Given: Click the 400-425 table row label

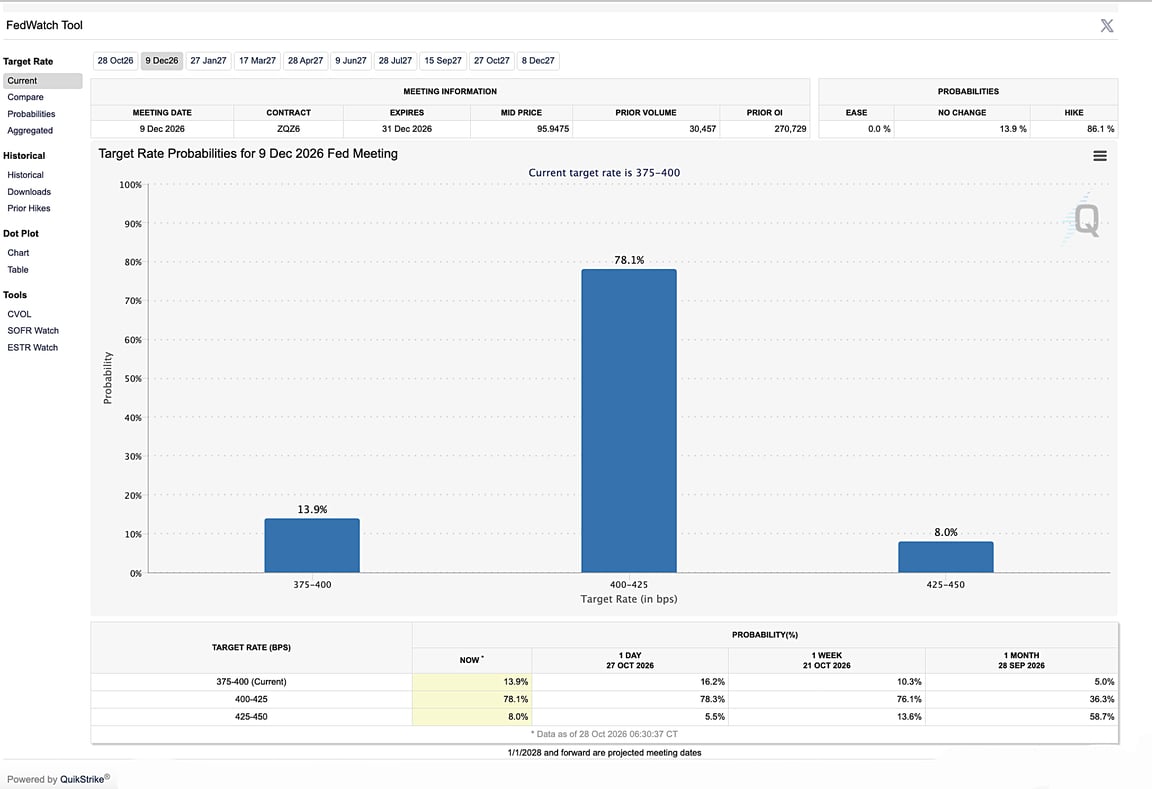Looking at the screenshot, I should 251,699.
